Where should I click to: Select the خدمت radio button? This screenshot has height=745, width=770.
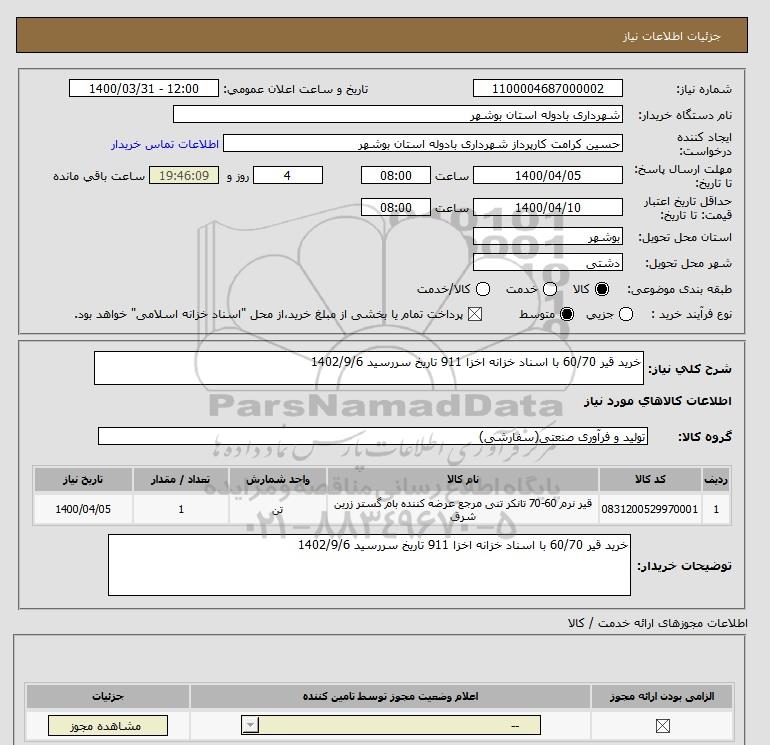[550, 289]
